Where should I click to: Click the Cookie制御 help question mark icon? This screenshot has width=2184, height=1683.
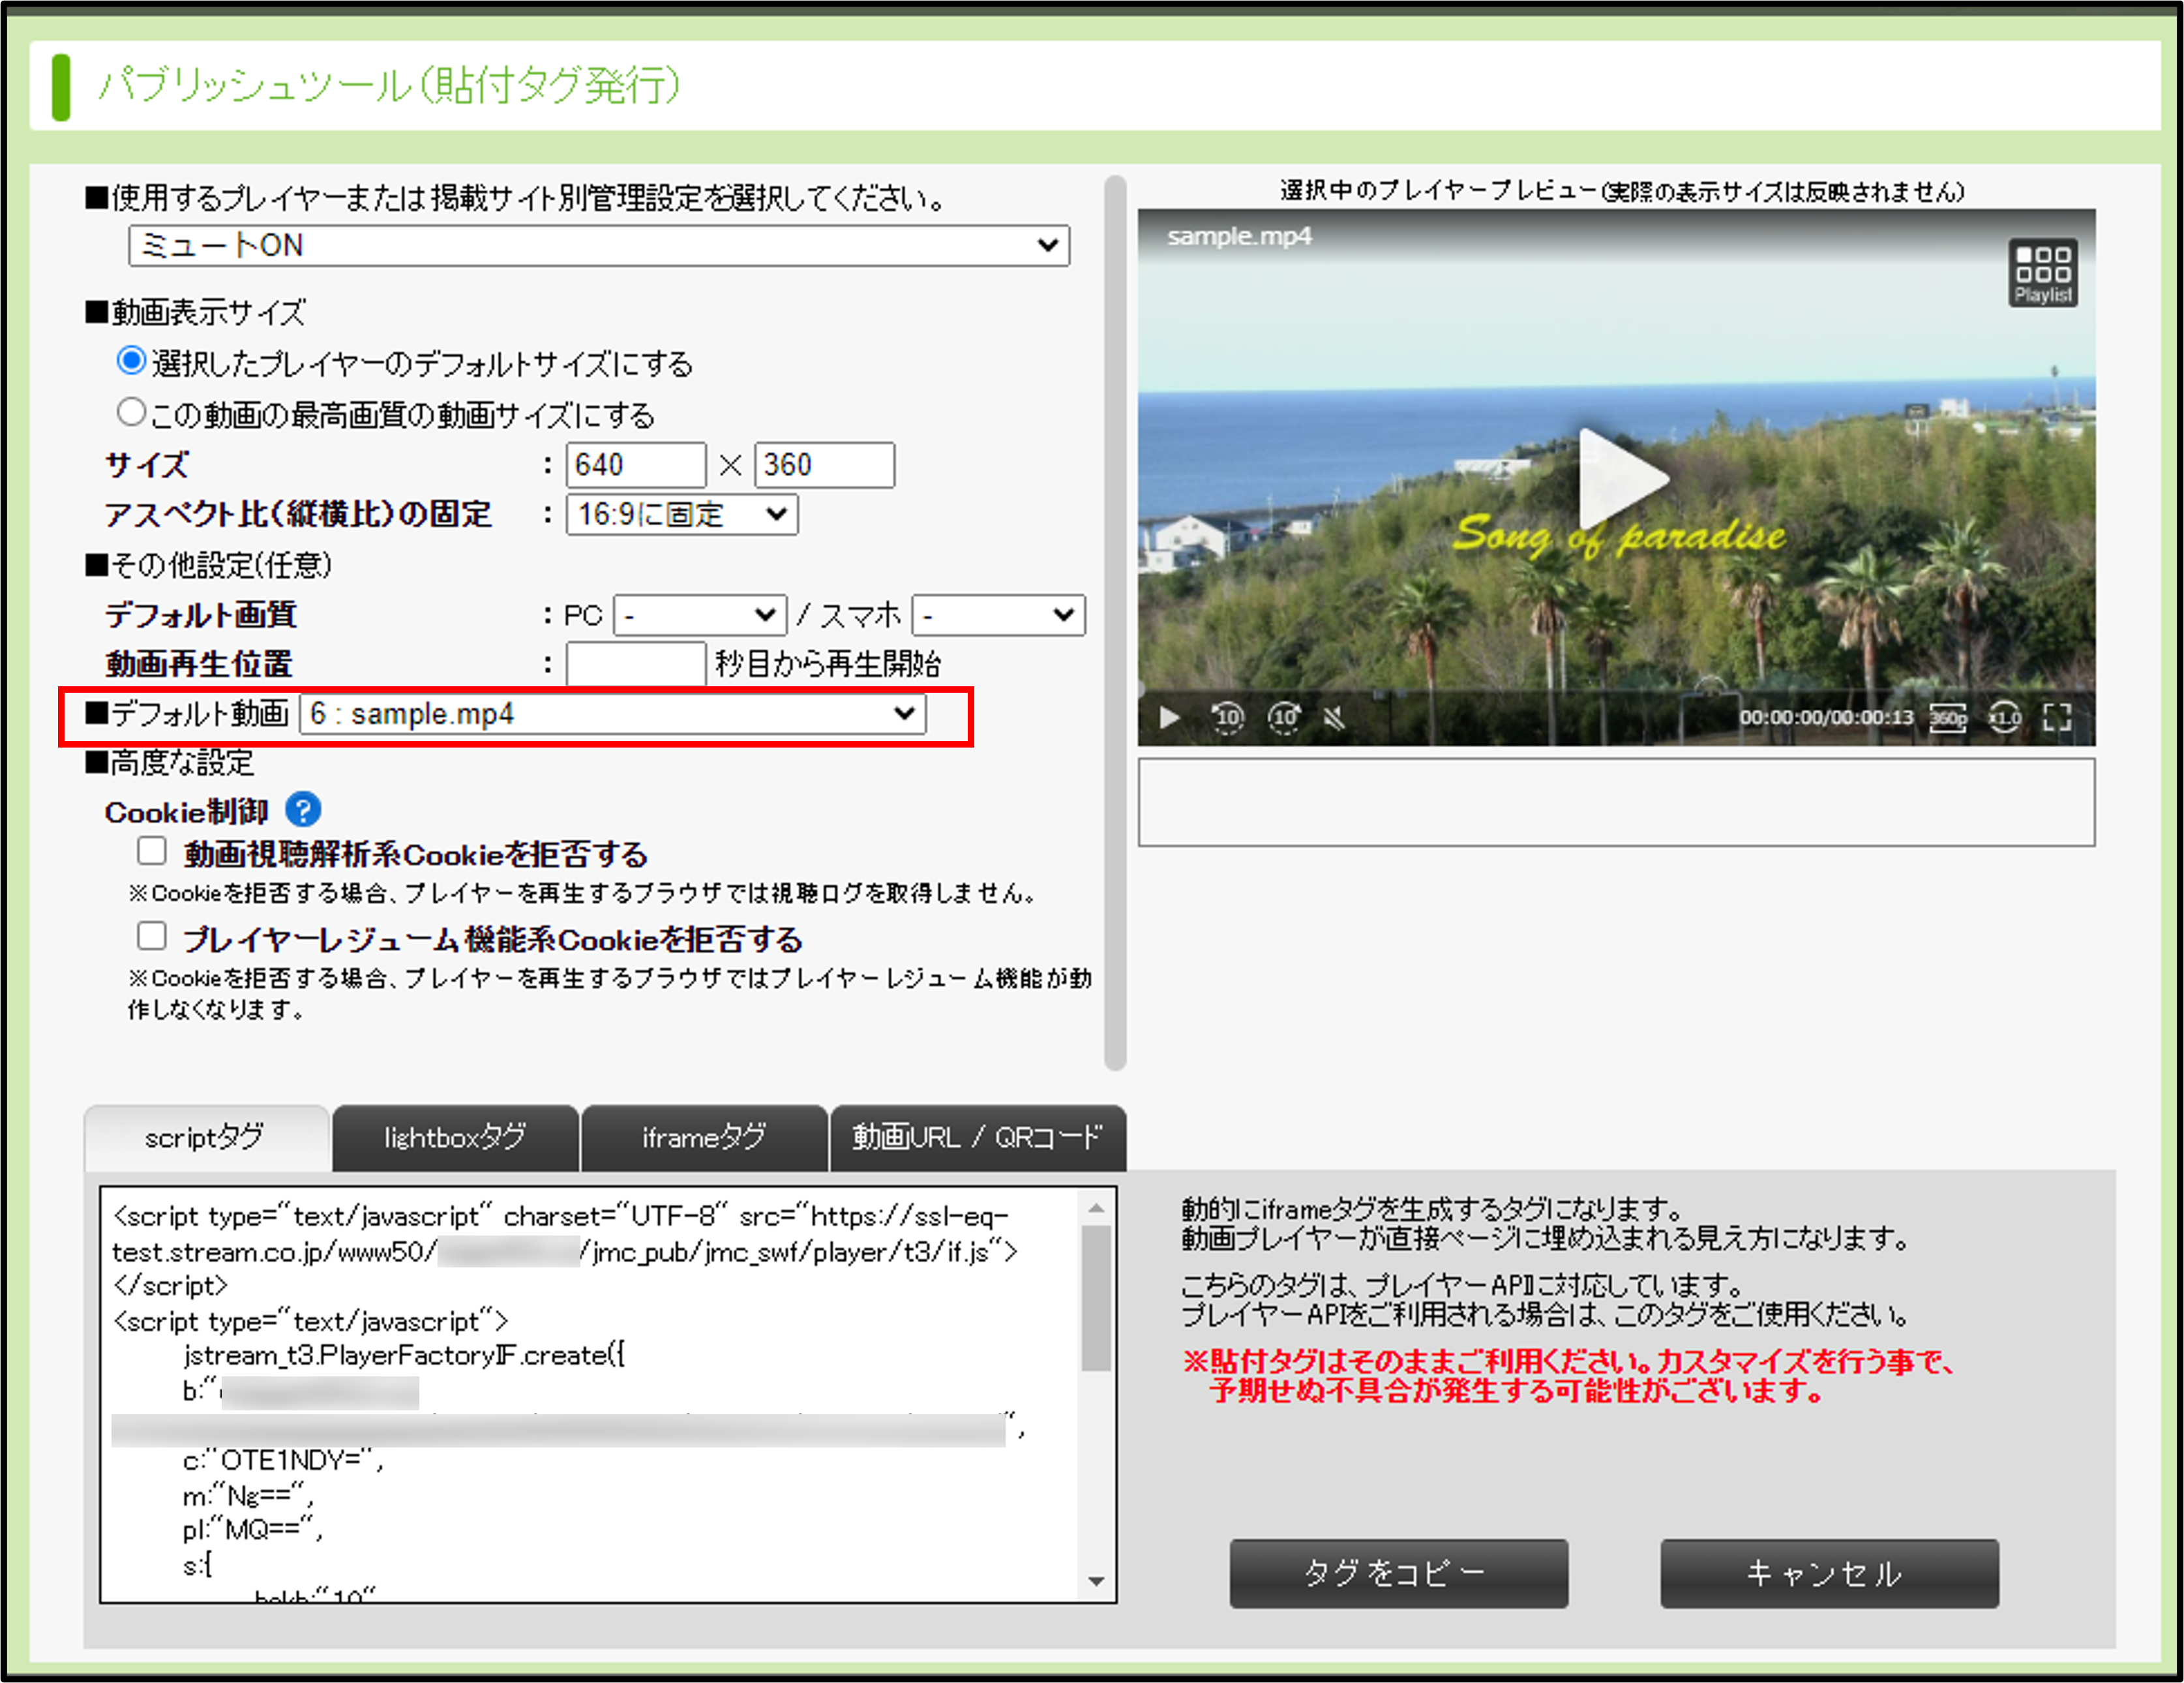303,810
